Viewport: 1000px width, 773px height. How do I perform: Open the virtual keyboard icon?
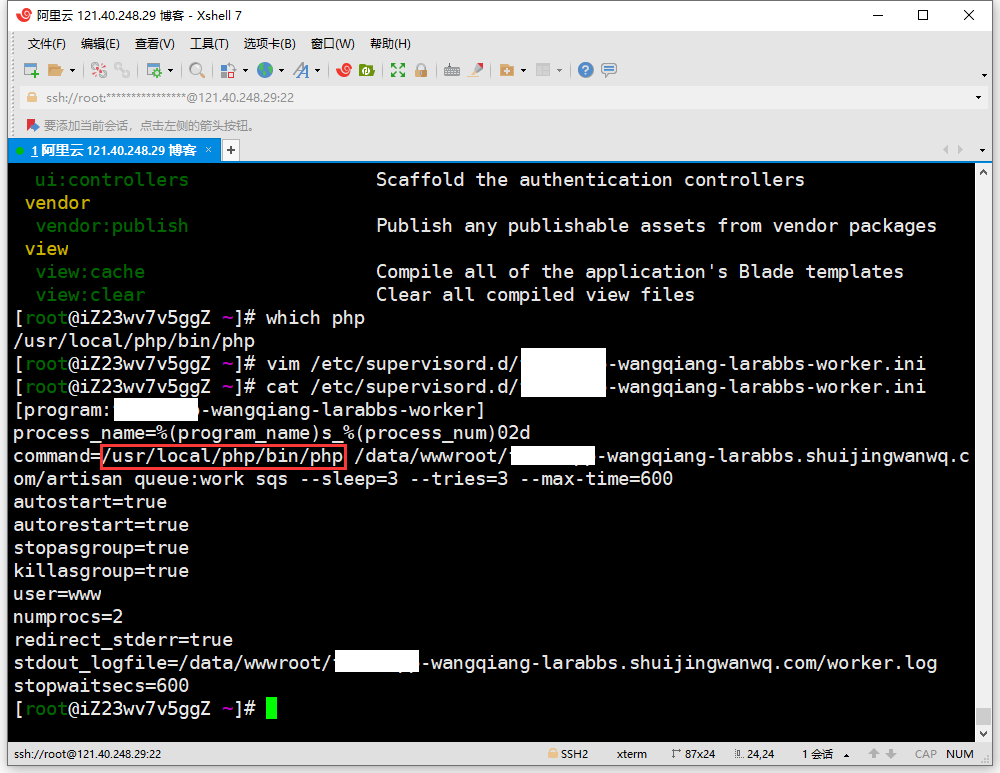click(x=452, y=70)
